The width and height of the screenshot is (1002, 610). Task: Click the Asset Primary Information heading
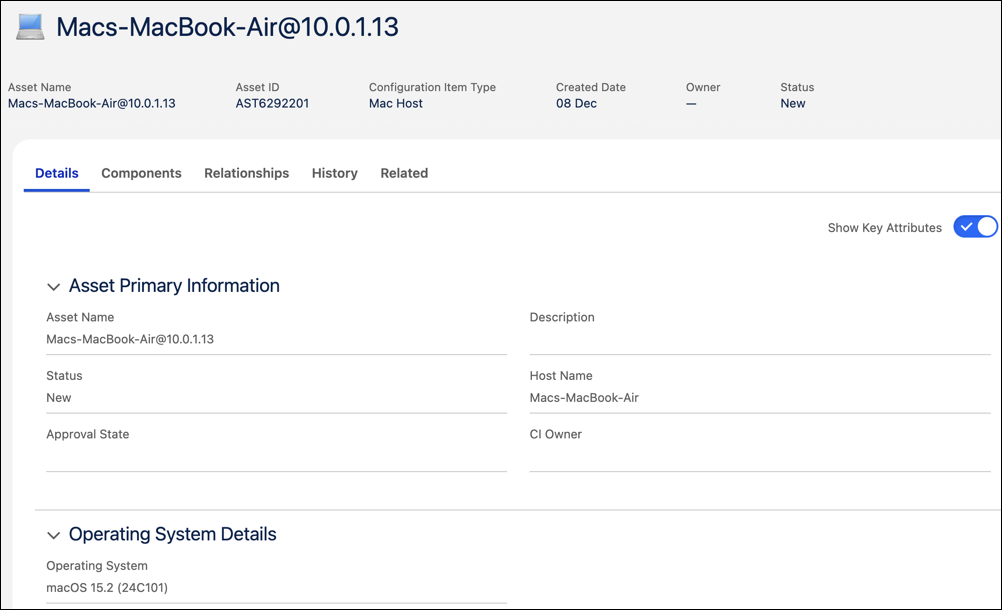pos(174,286)
